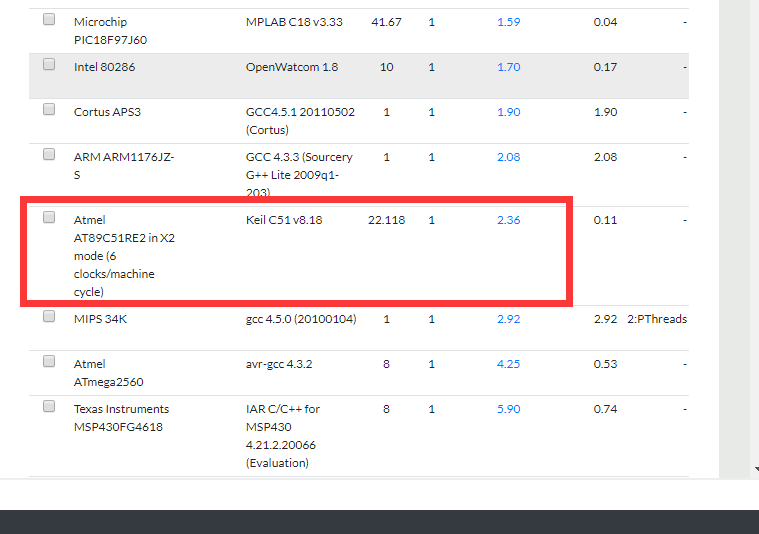
Task: Click the IAR C/C++ for MSP430 cell
Action: (283, 436)
